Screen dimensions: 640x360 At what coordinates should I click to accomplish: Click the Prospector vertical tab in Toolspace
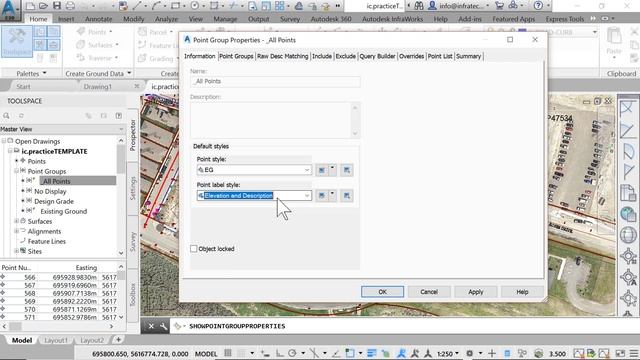click(133, 135)
